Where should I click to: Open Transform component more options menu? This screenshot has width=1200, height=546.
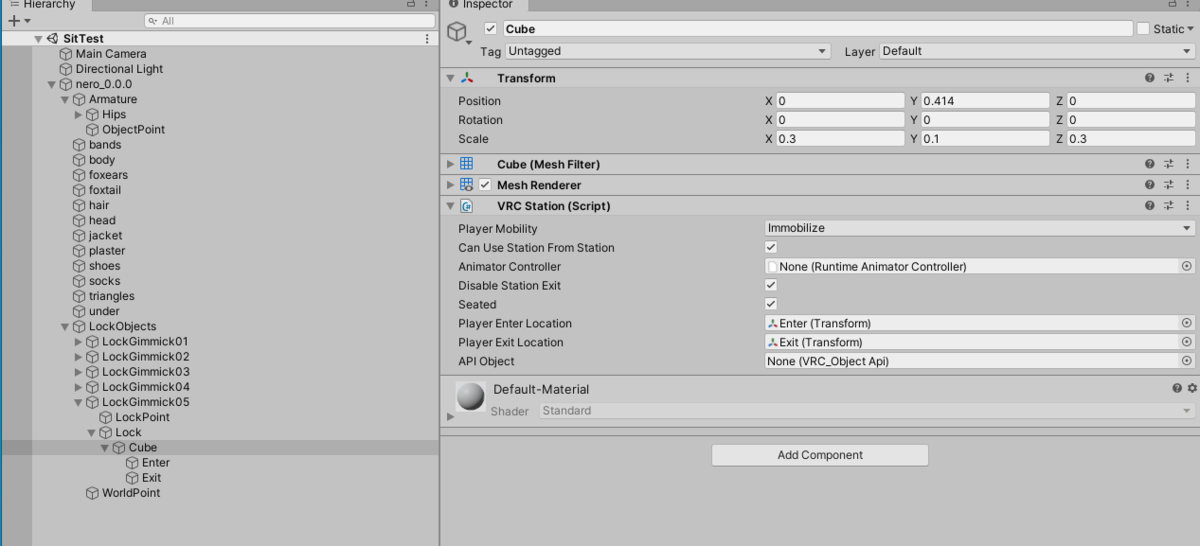point(1188,78)
